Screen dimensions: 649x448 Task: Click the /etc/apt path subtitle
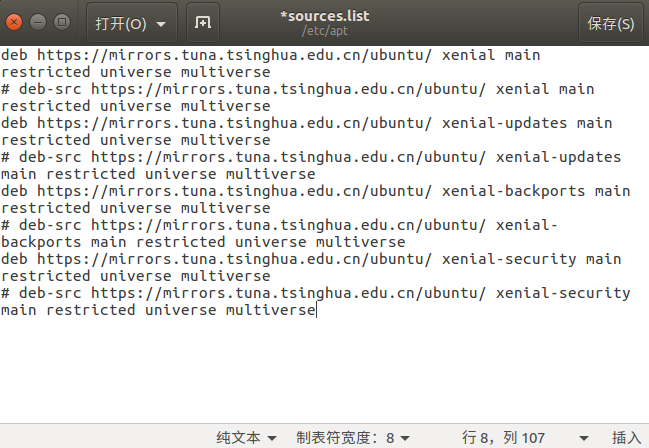coord(324,31)
